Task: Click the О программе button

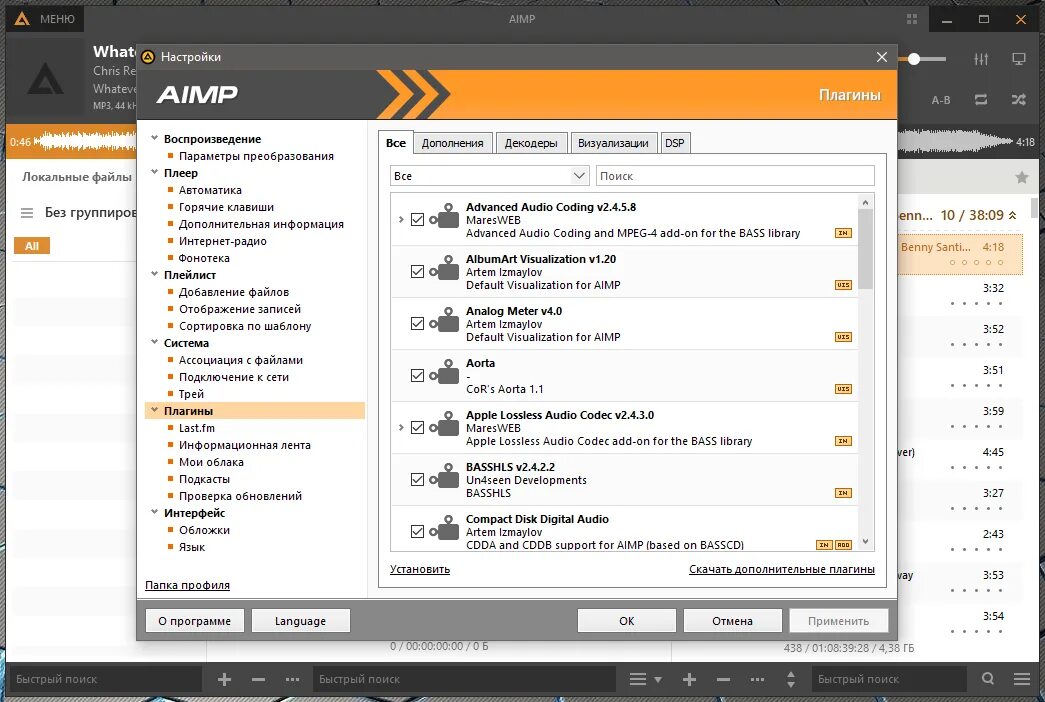Action: (195, 621)
